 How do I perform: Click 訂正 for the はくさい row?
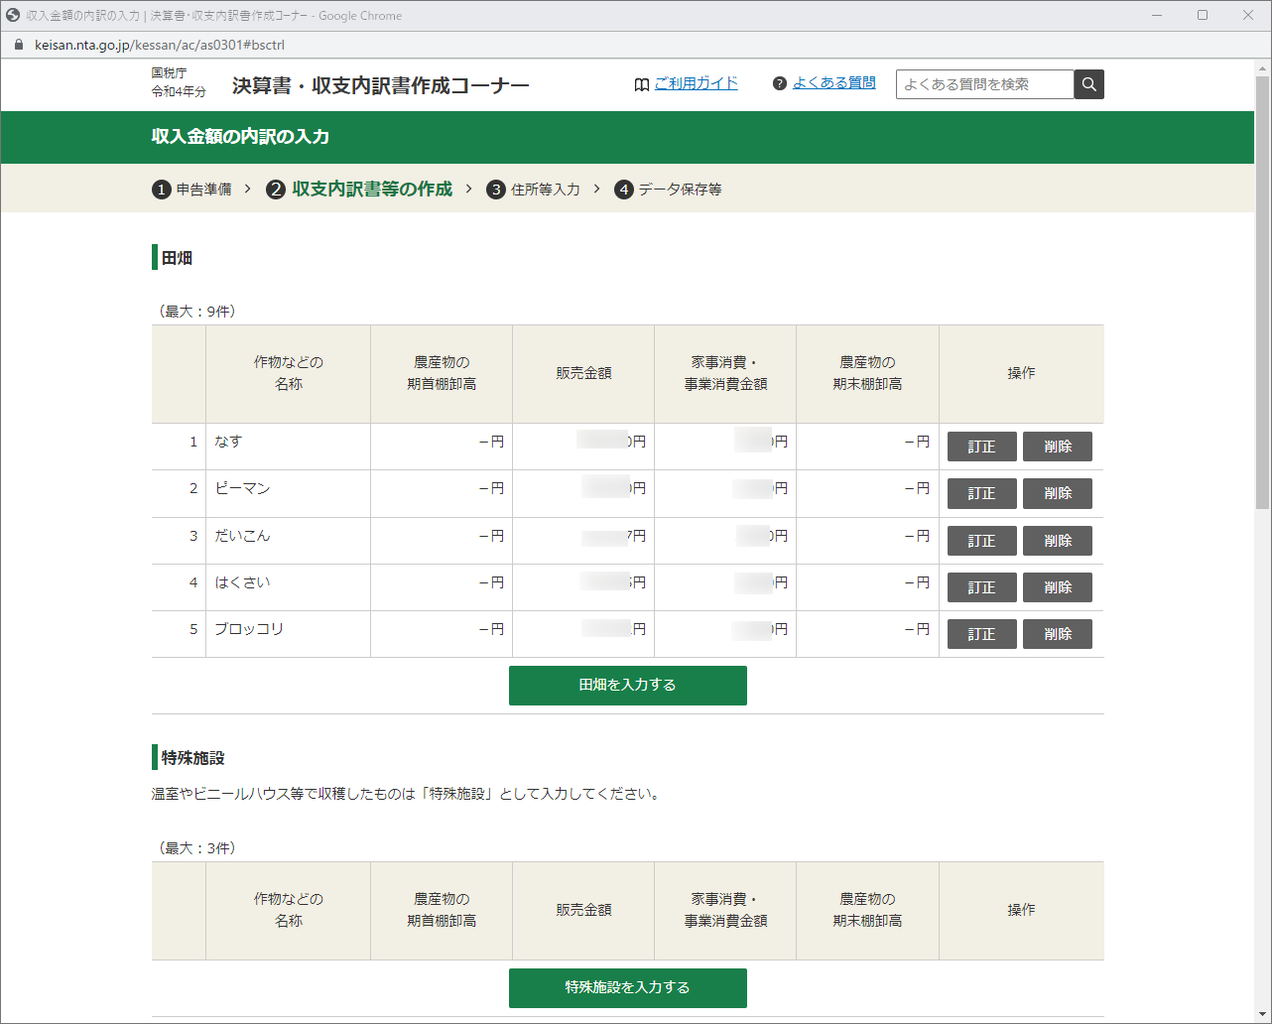click(982, 588)
